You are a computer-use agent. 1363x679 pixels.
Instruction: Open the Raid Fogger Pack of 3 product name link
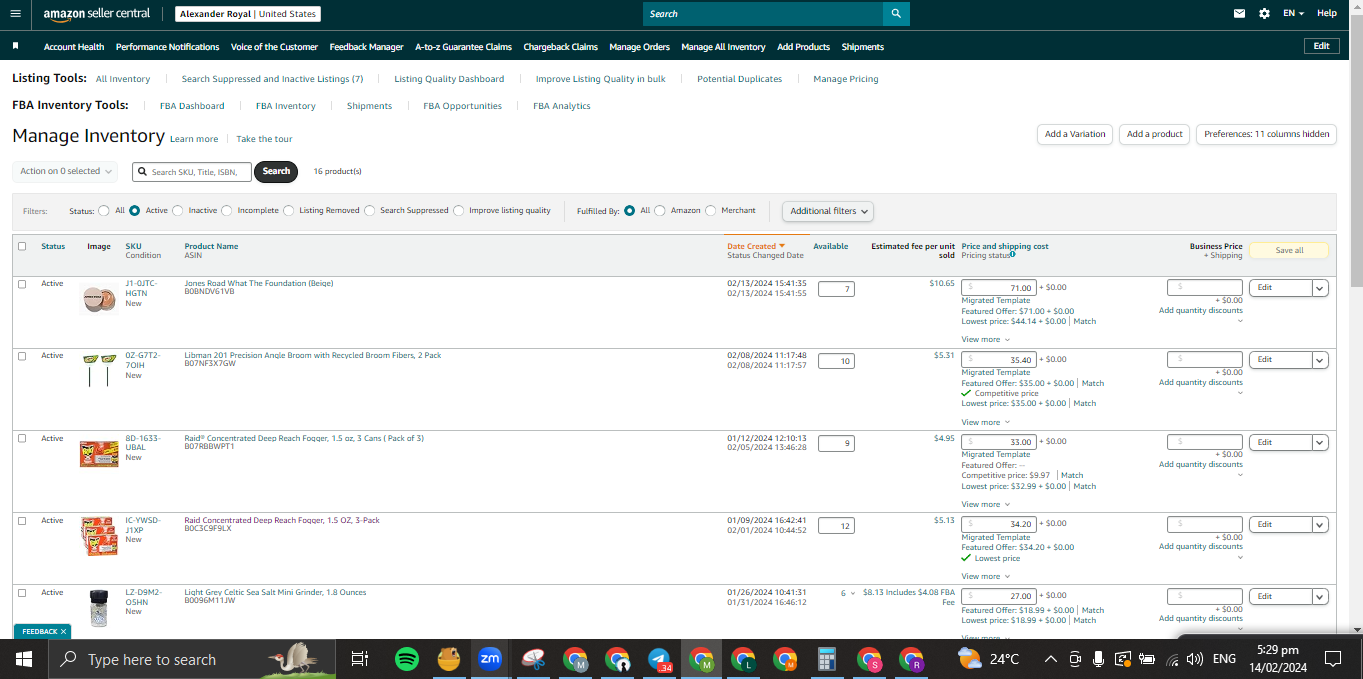pyautogui.click(x=304, y=438)
